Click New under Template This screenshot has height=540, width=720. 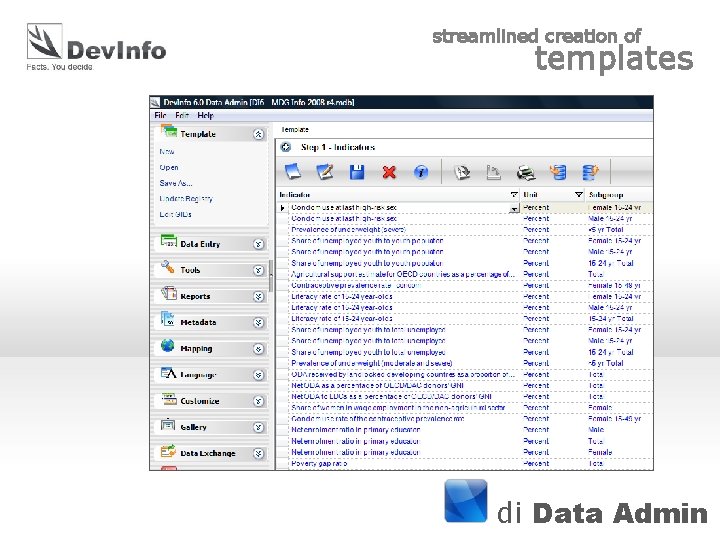[166, 151]
